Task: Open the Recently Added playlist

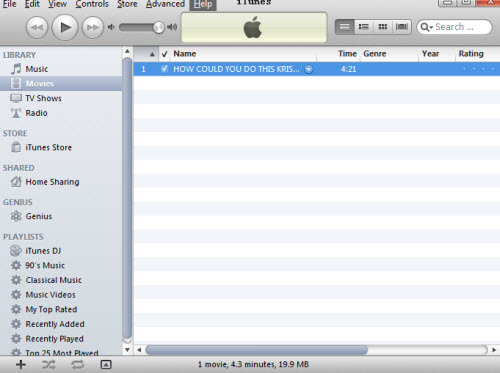Action: [61, 324]
